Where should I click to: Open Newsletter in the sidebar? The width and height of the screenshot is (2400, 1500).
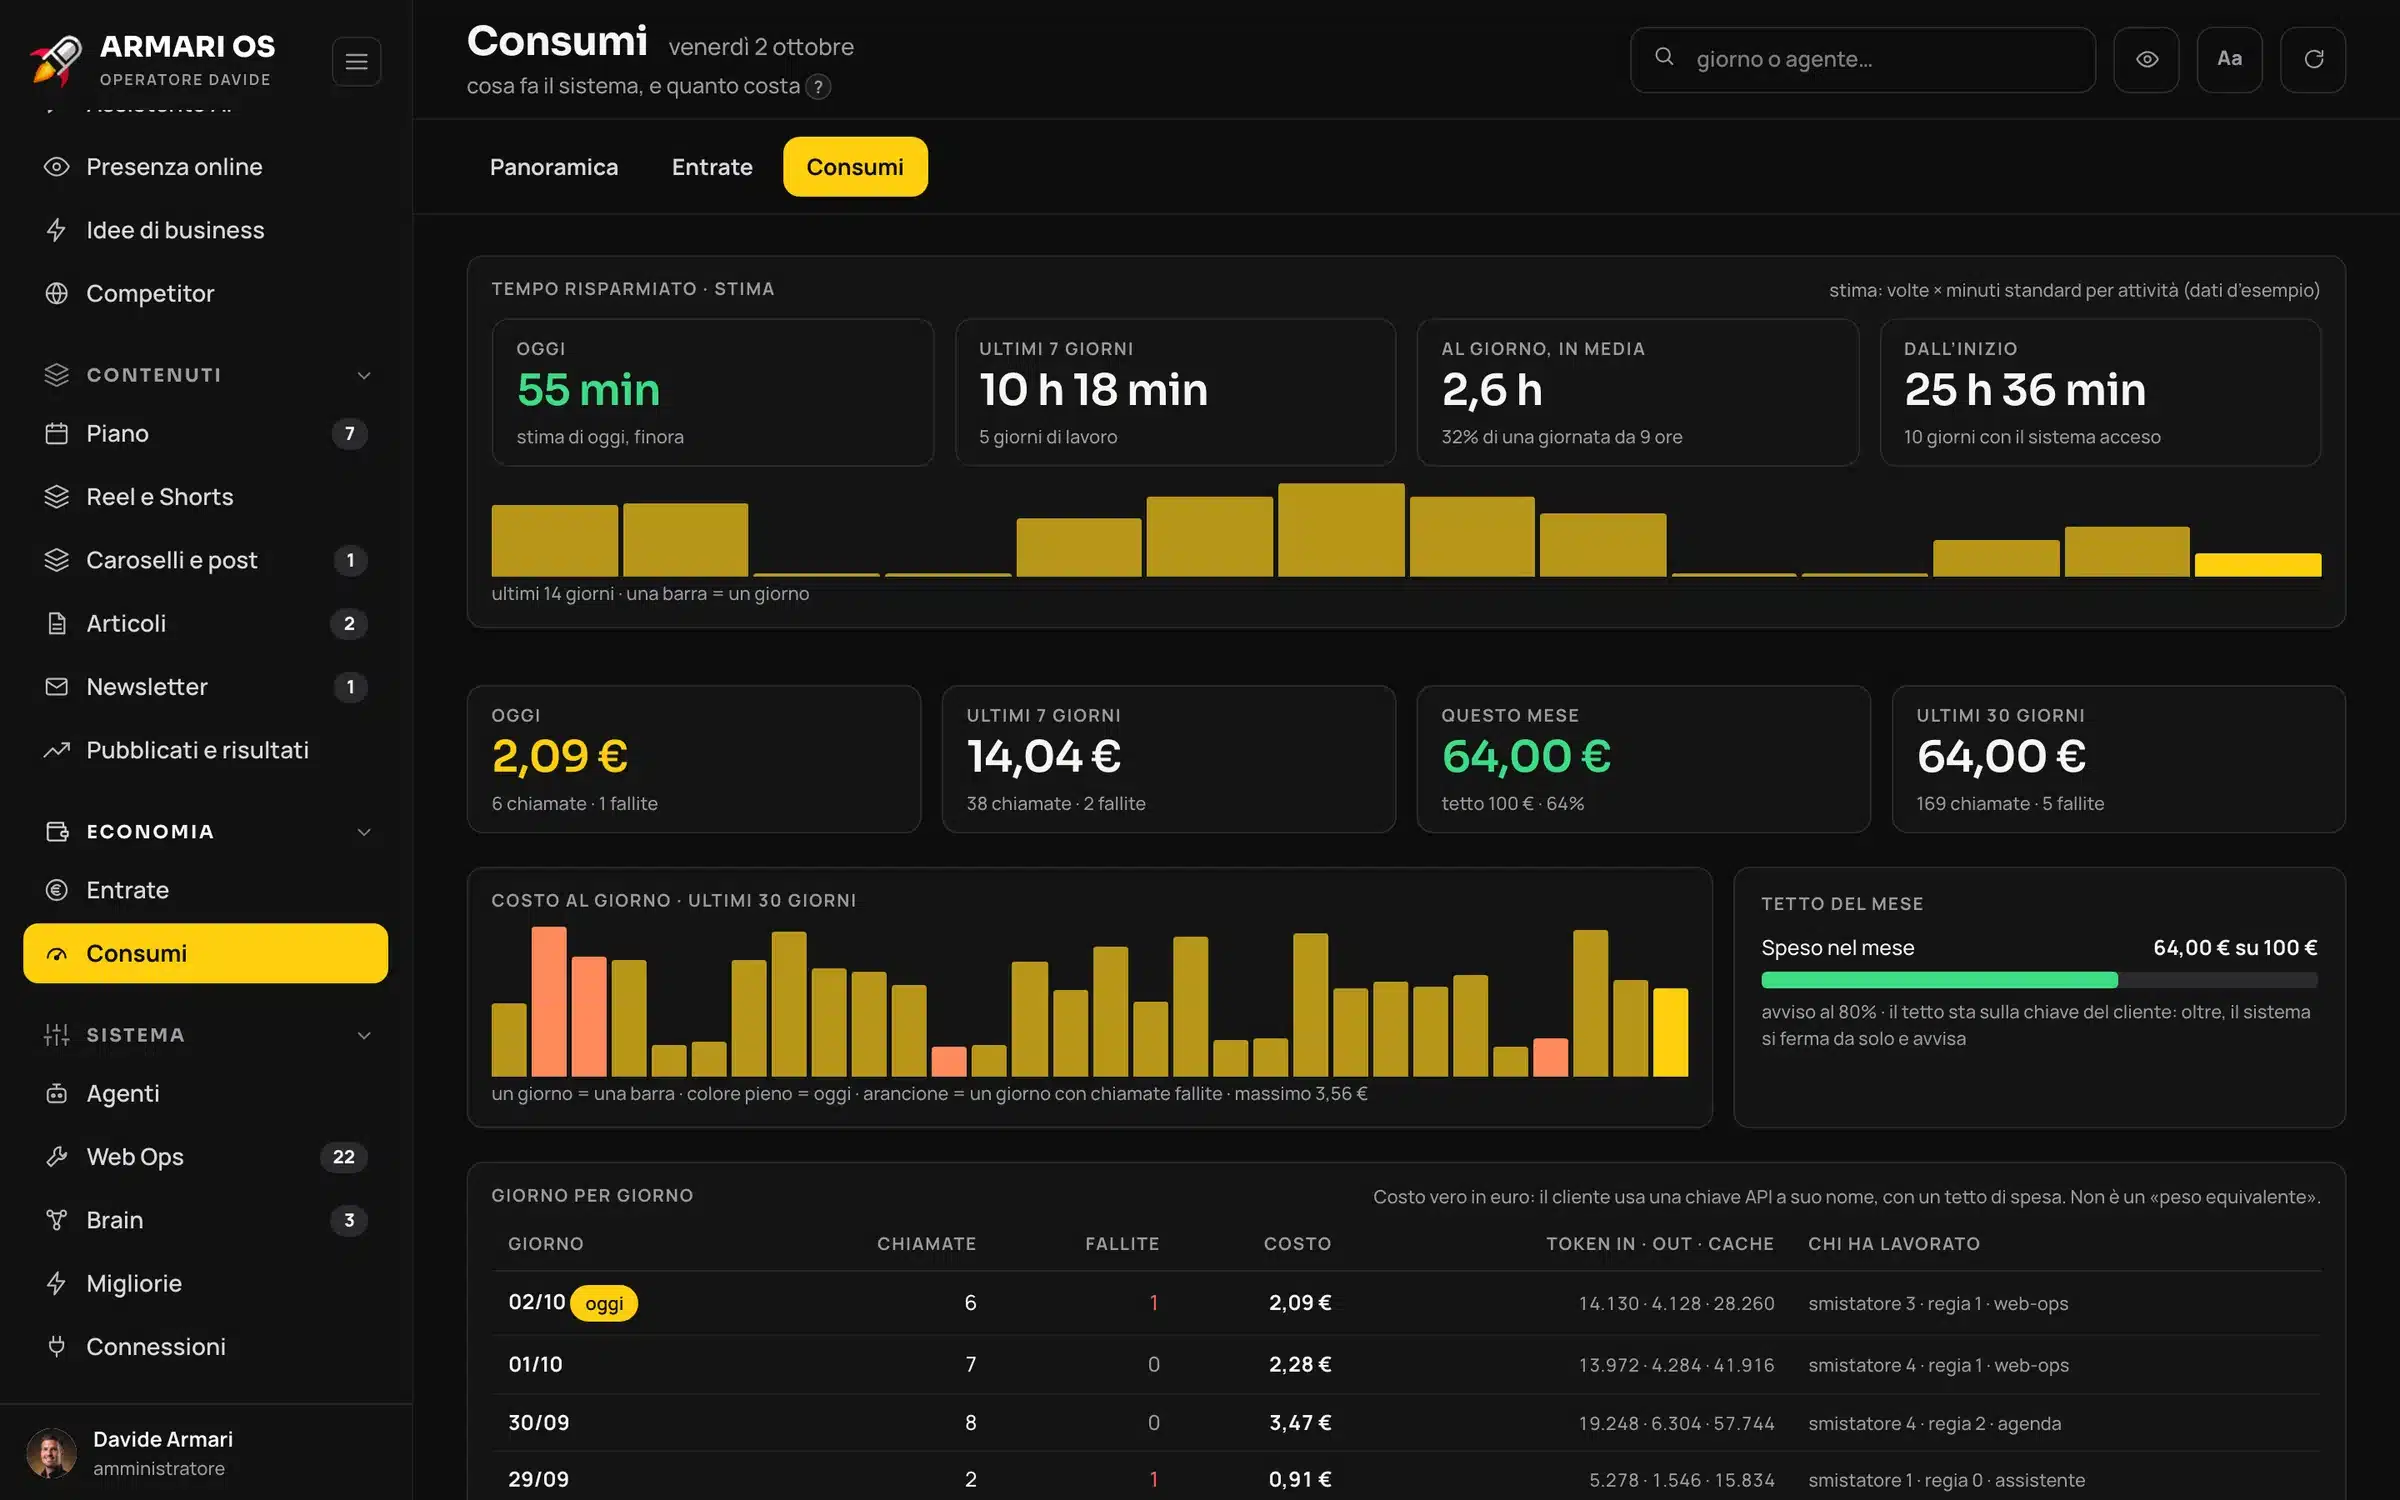click(205, 687)
